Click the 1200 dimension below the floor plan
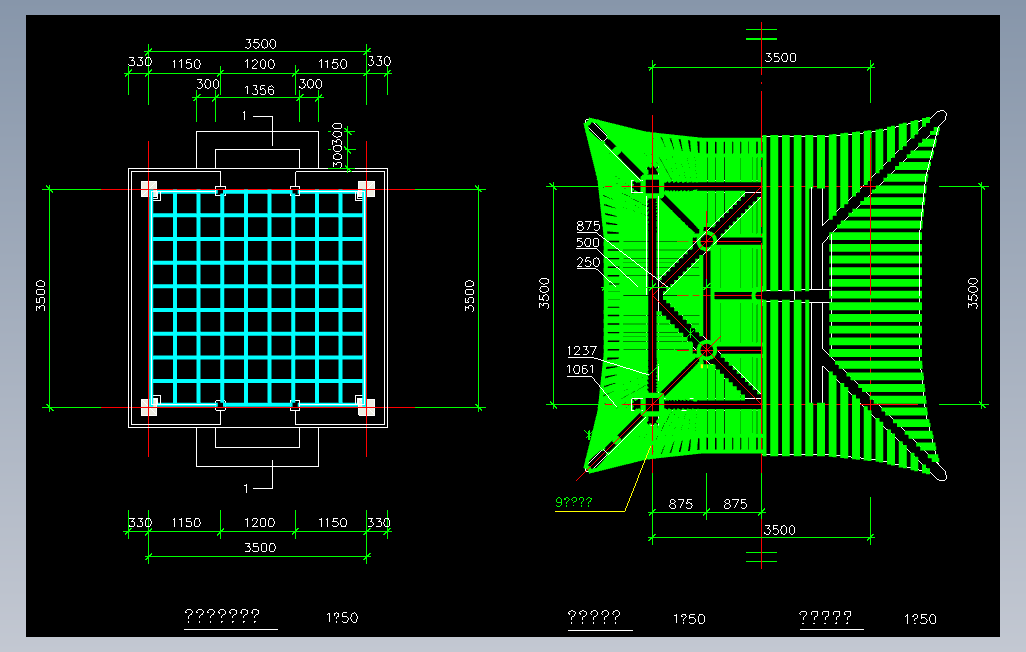This screenshot has width=1026, height=652. (259, 522)
